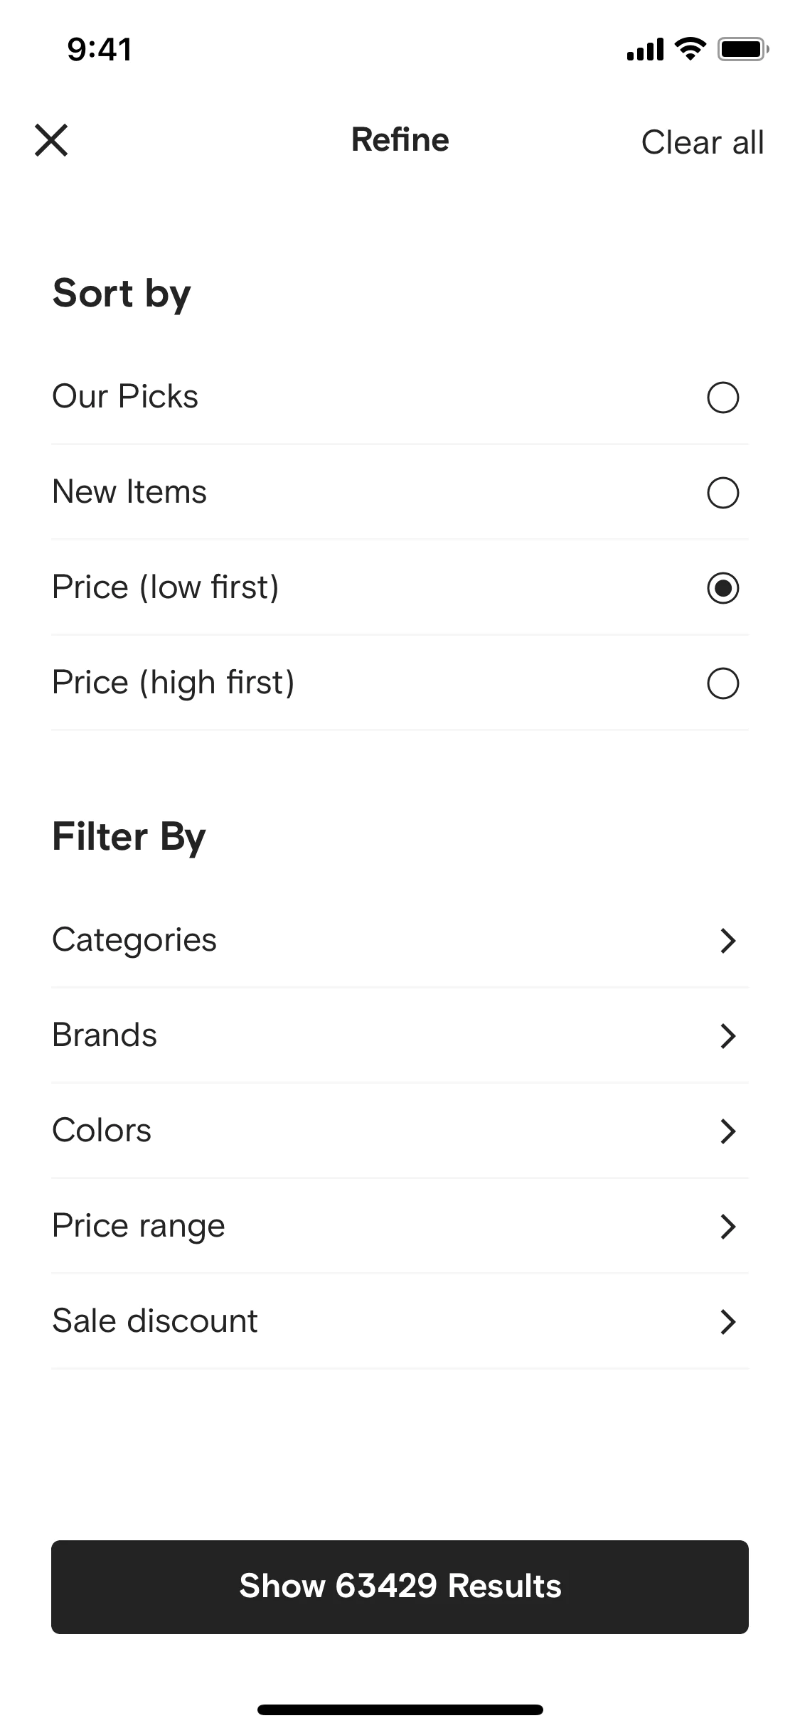Viewport: 800px width, 1732px height.
Task: Select the Price (high first) radio button
Action: click(x=723, y=684)
